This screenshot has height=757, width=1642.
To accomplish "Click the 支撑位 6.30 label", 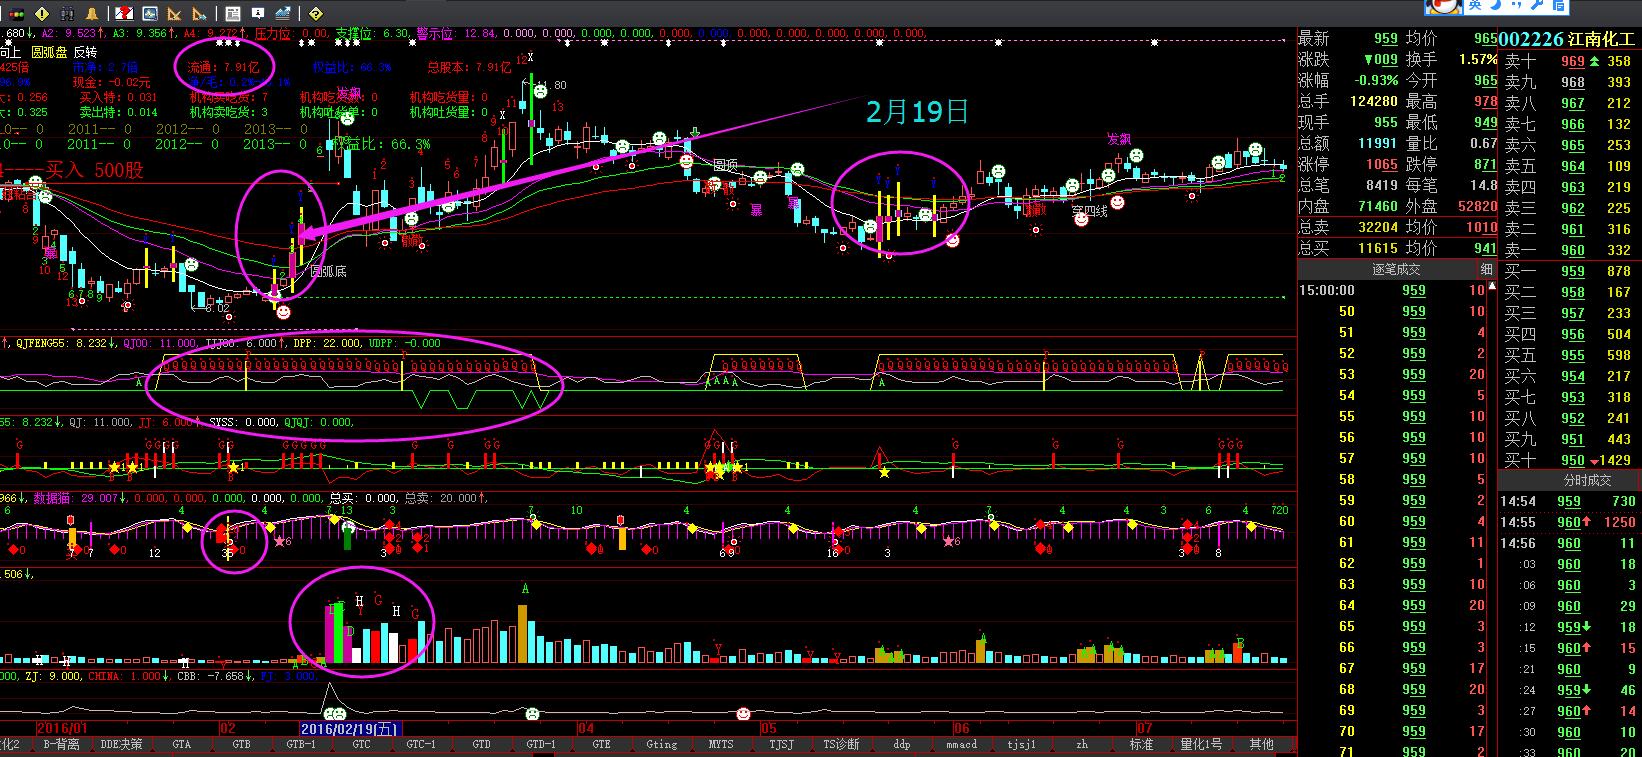I will (x=372, y=34).
